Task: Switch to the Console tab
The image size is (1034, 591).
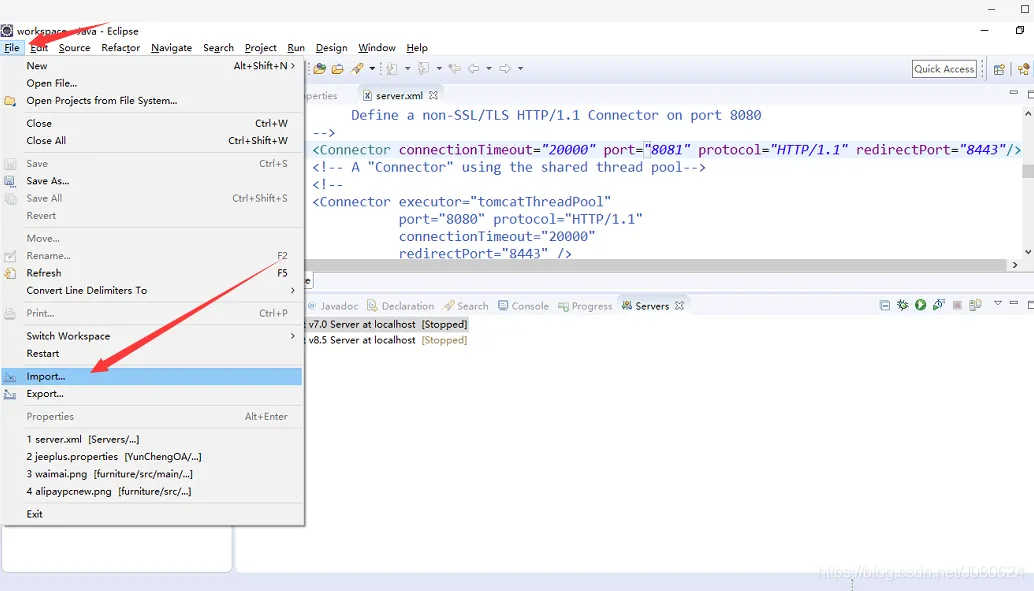Action: pos(524,306)
